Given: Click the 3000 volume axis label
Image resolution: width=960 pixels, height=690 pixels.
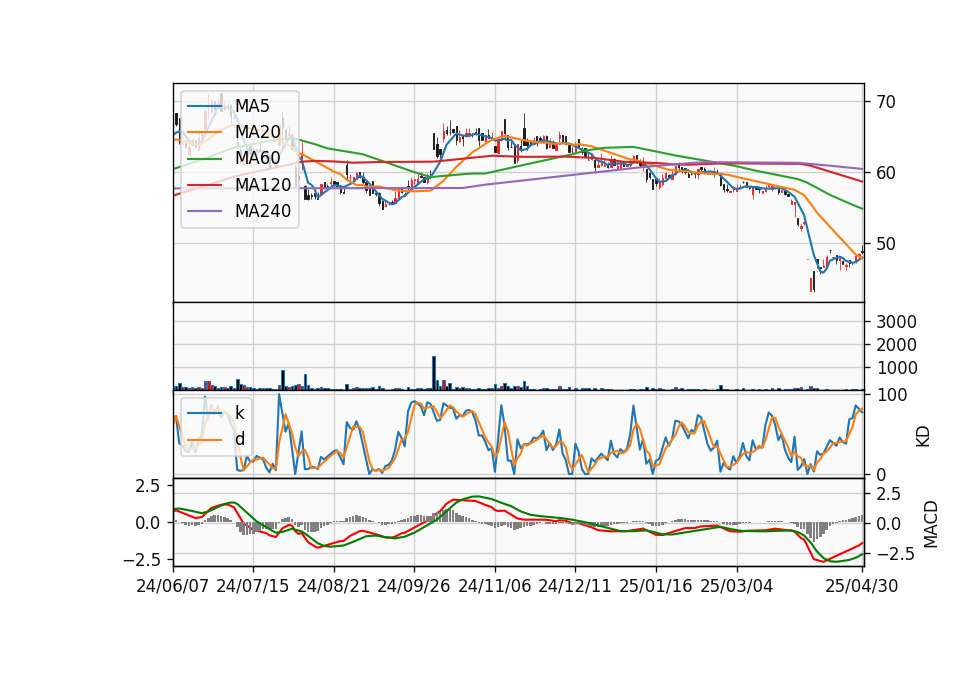Looking at the screenshot, I should [x=896, y=322].
